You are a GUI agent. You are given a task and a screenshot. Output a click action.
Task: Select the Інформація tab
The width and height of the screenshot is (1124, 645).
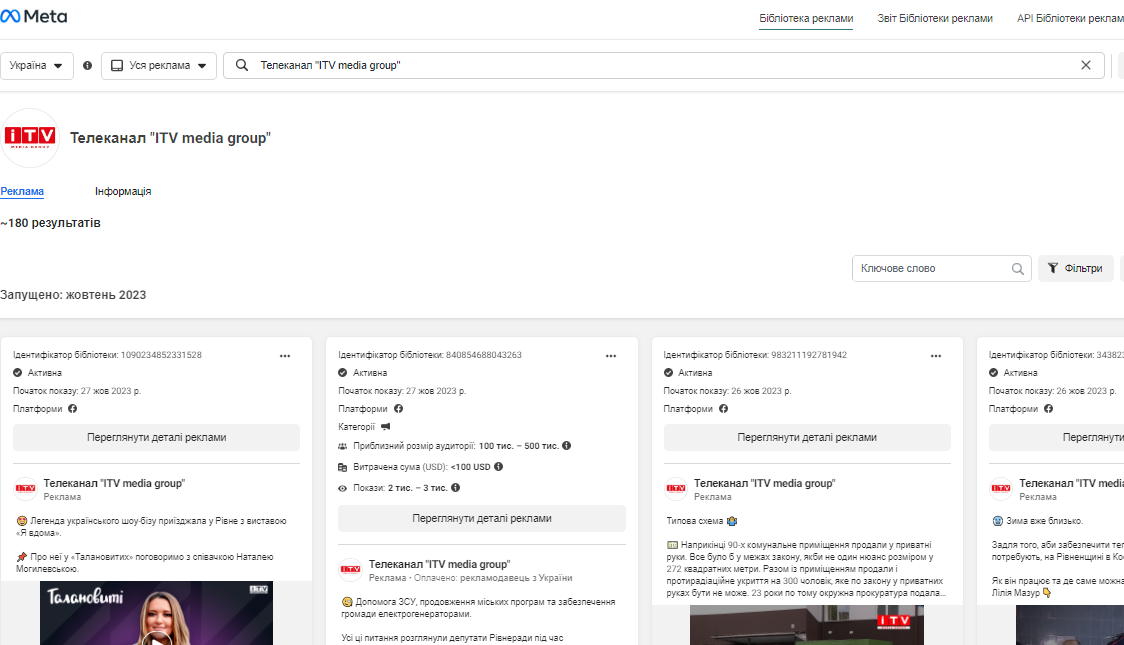coord(123,191)
